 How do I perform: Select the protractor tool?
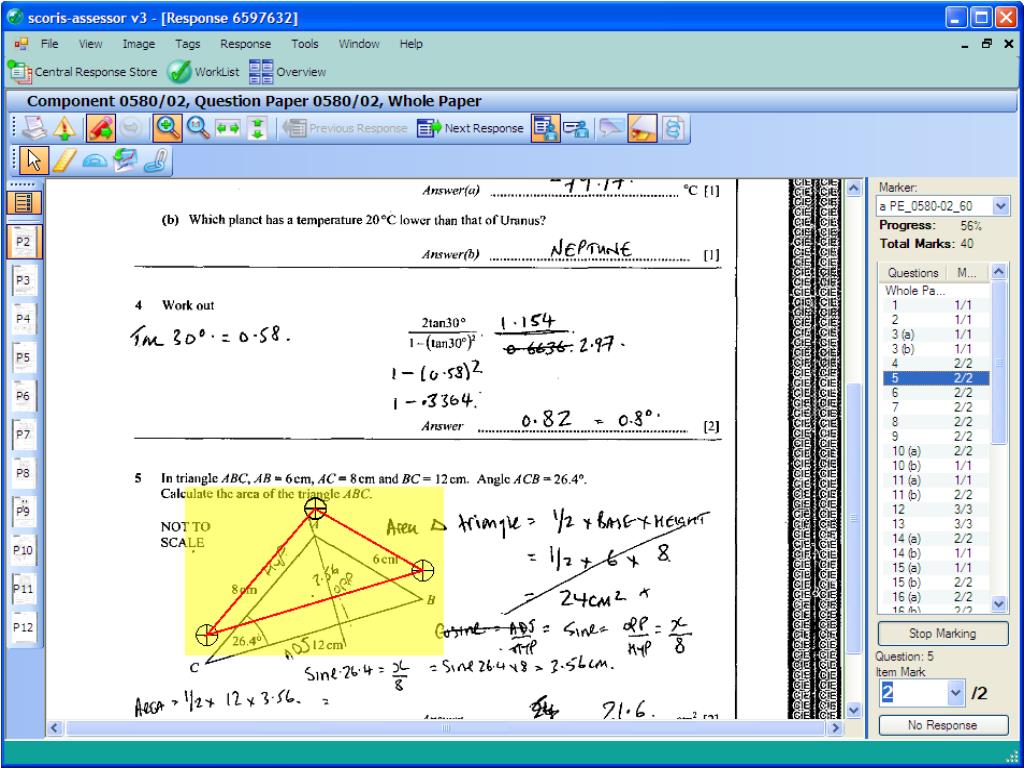click(x=95, y=161)
